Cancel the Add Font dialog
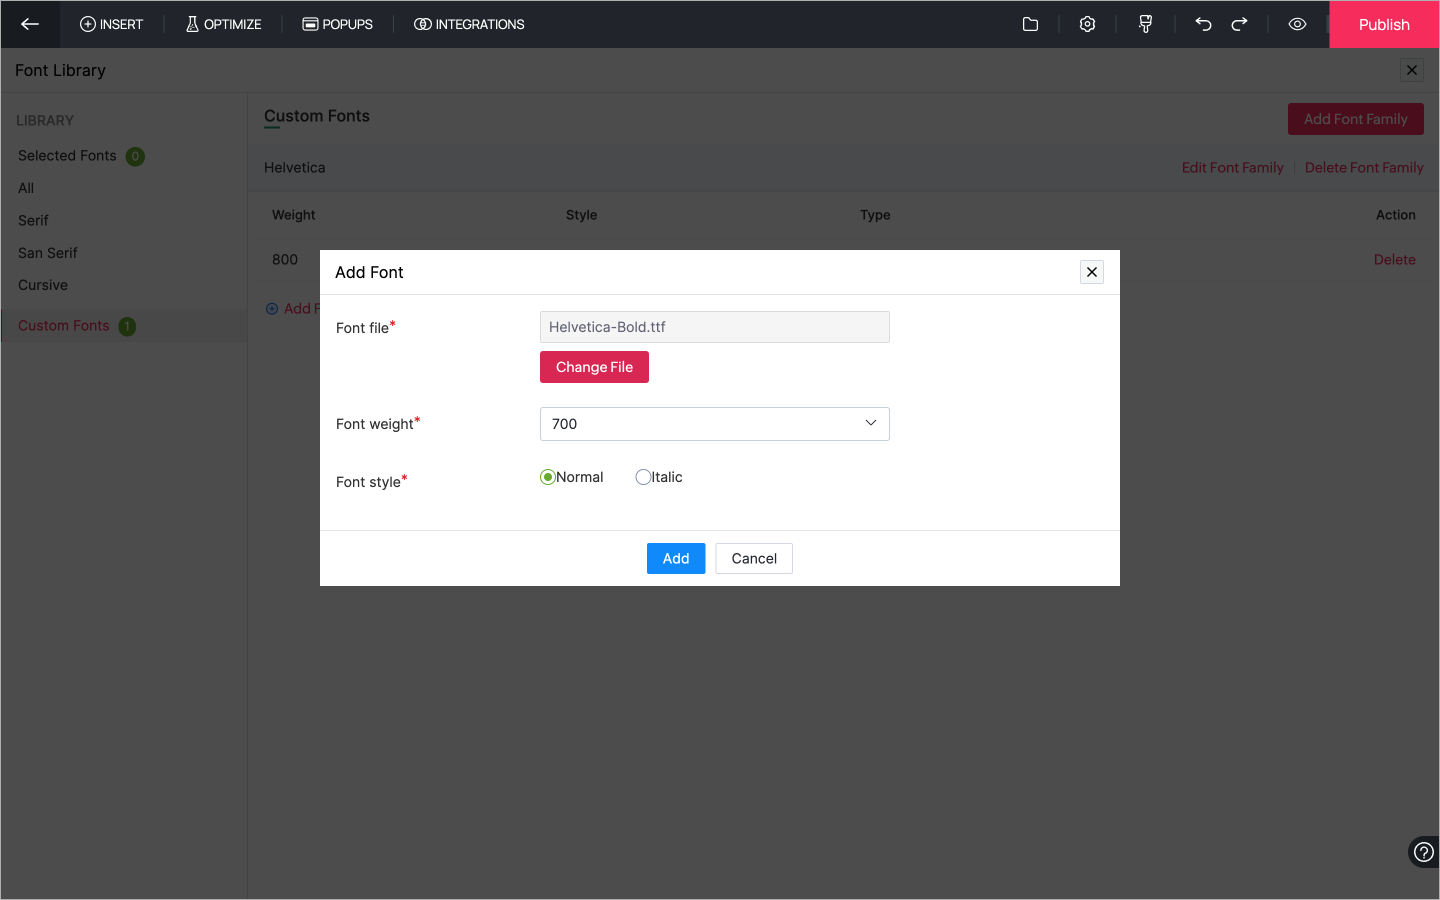Screen dimensions: 1440x900 pos(754,558)
